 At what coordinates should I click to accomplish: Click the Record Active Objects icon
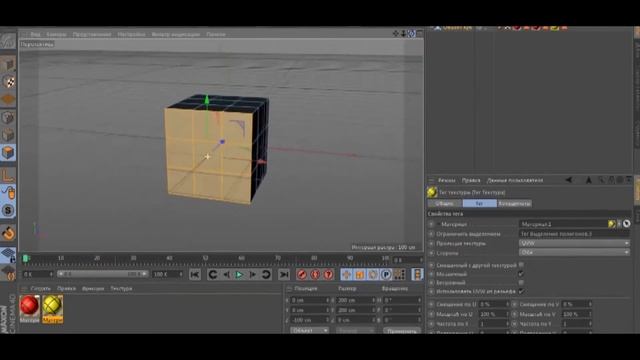click(x=302, y=275)
